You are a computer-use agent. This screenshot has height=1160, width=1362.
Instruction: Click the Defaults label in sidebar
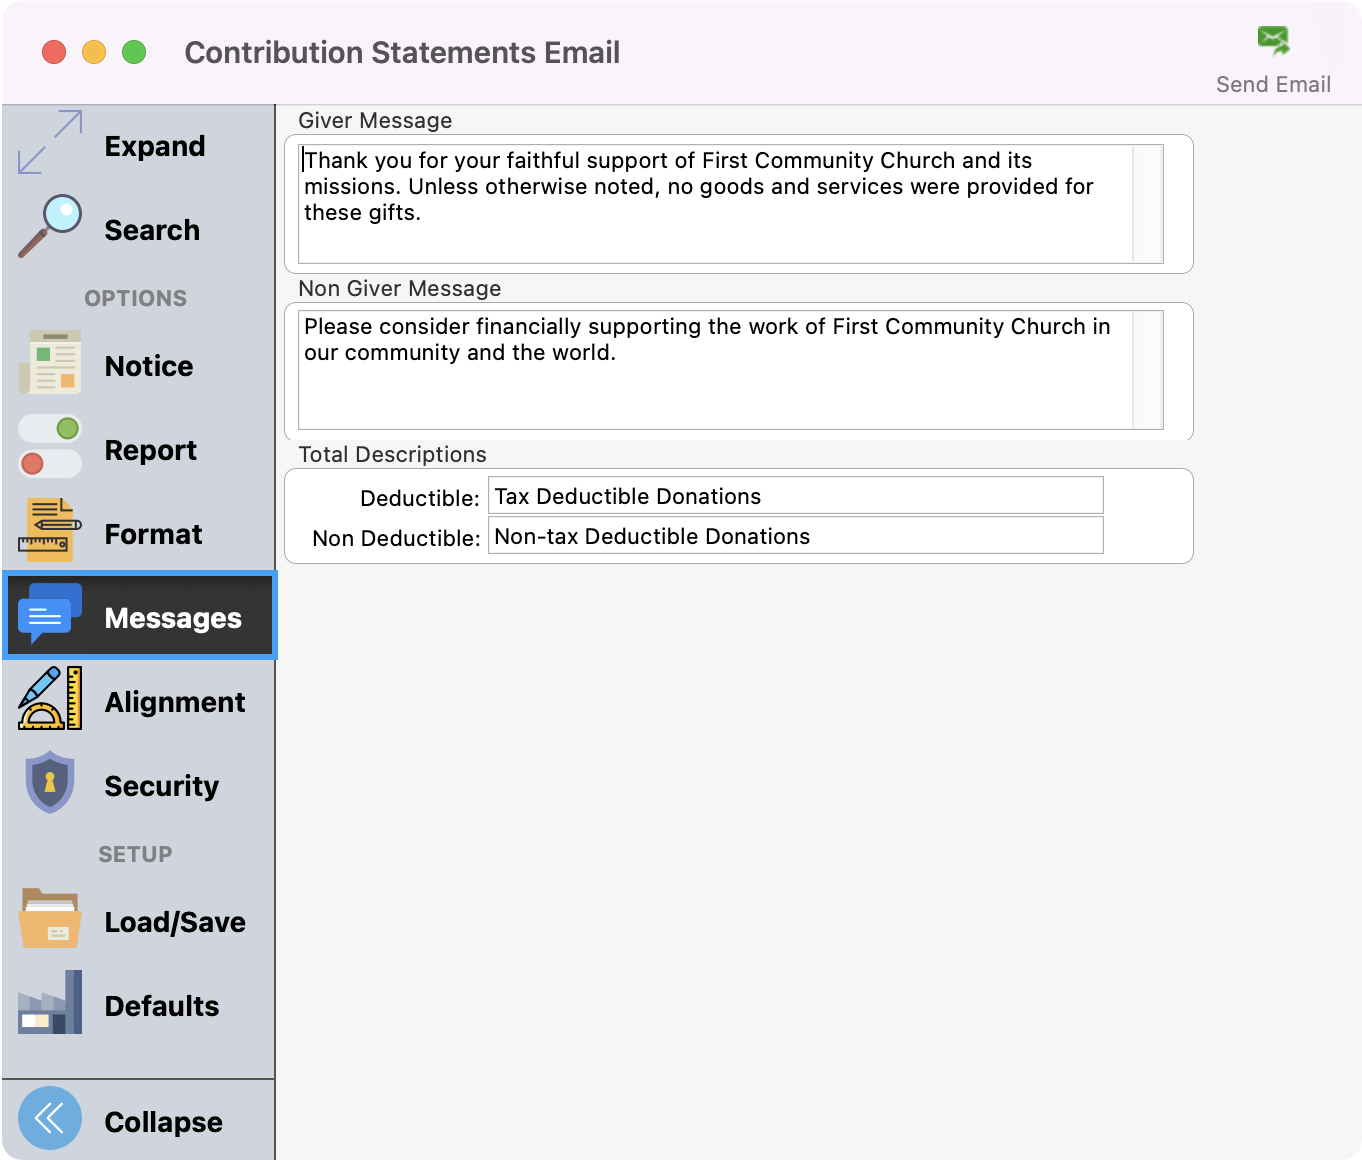pyautogui.click(x=162, y=1006)
